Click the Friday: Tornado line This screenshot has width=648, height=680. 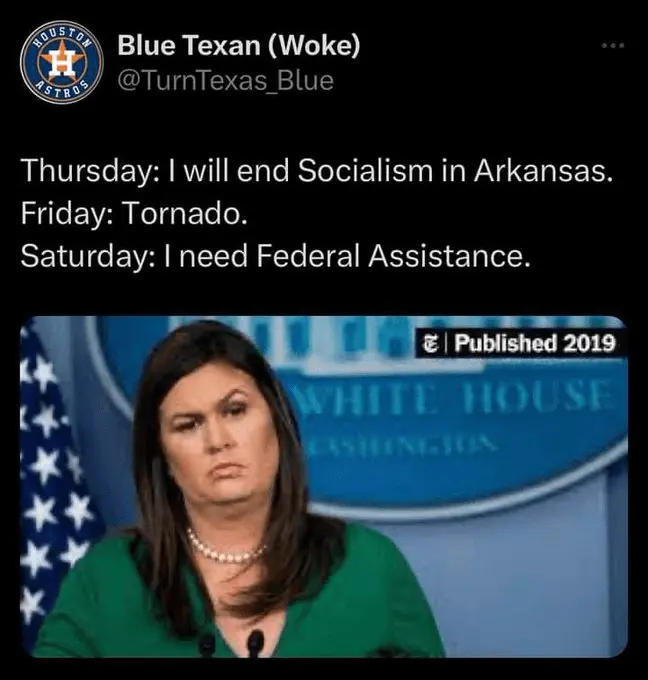[x=134, y=213]
